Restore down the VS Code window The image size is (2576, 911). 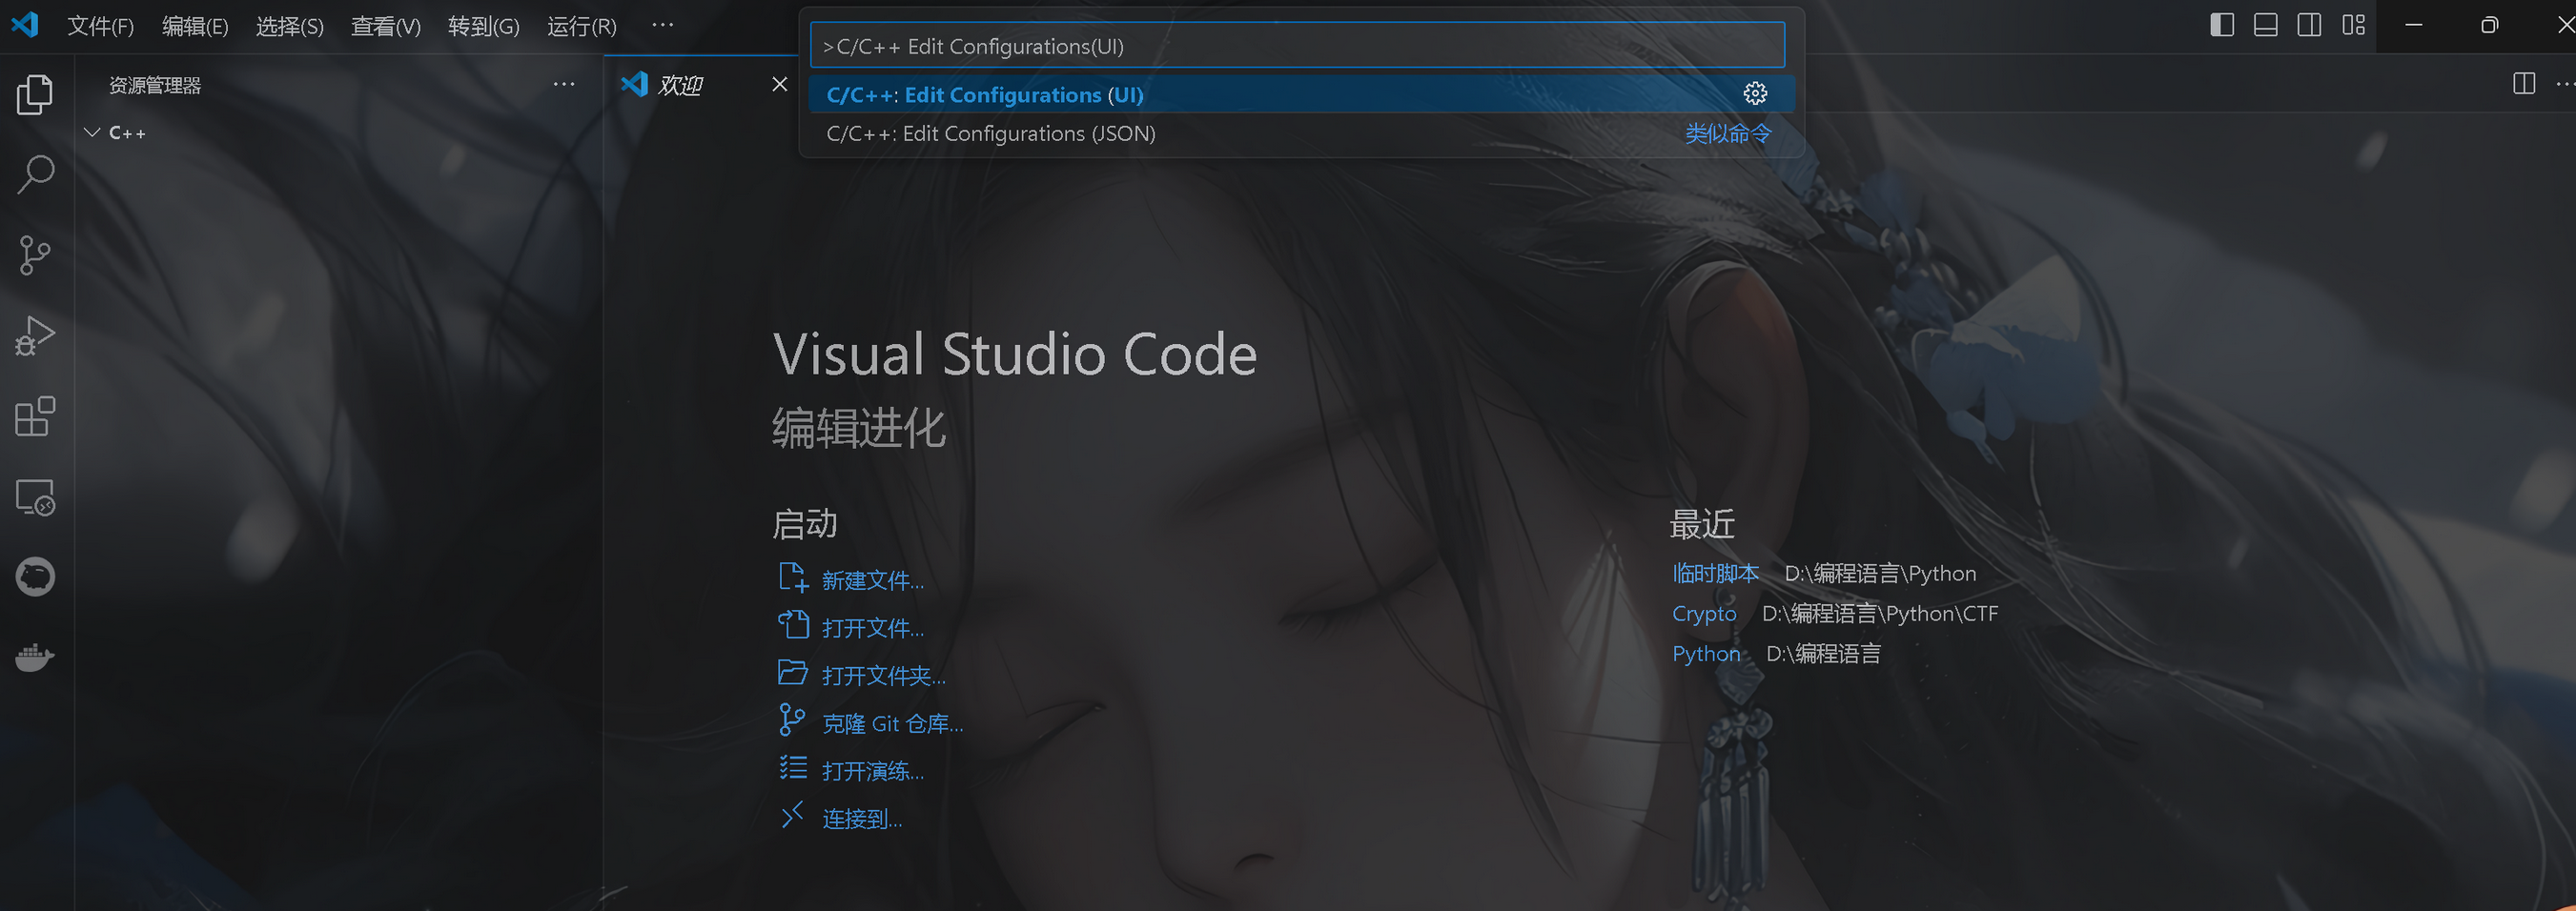pos(2489,25)
